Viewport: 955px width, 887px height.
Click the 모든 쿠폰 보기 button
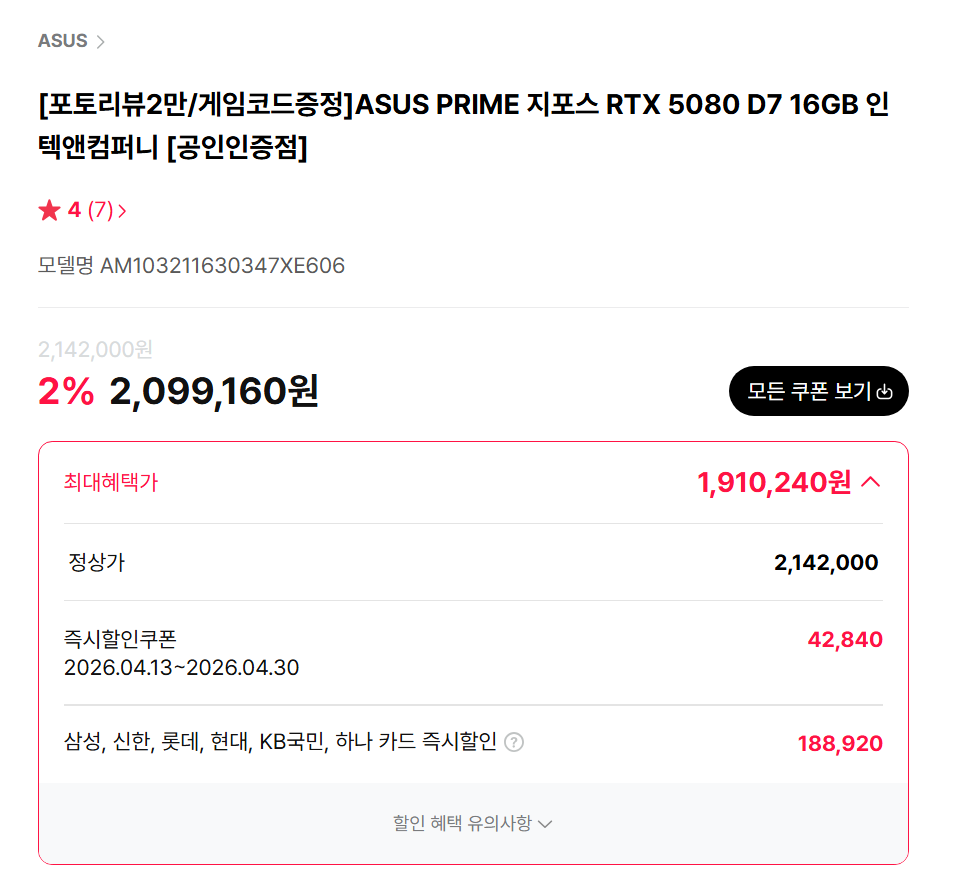click(818, 391)
